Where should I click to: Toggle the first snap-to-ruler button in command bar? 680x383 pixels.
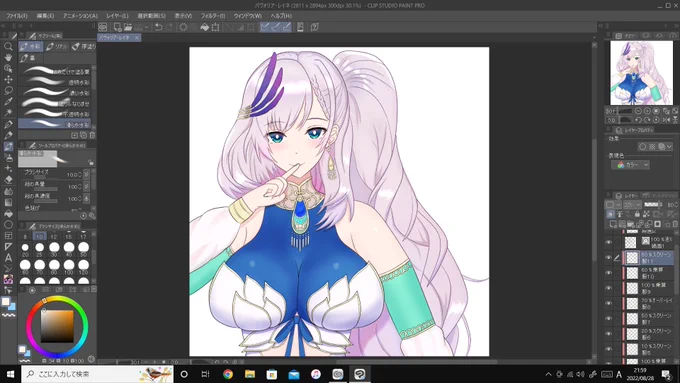[265, 27]
